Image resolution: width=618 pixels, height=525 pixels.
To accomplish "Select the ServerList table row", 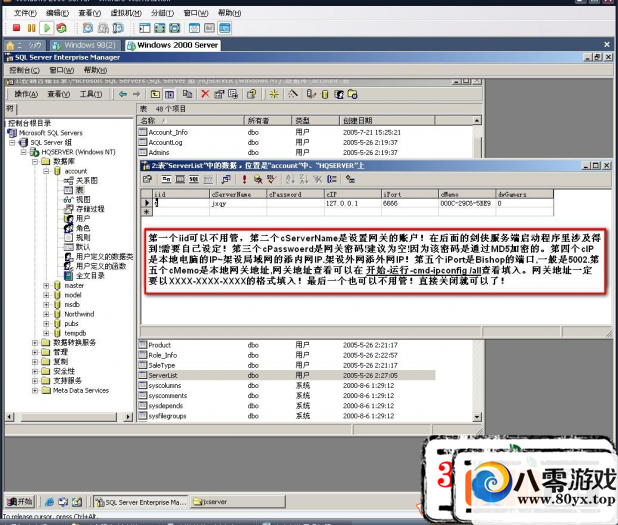I will [x=287, y=376].
